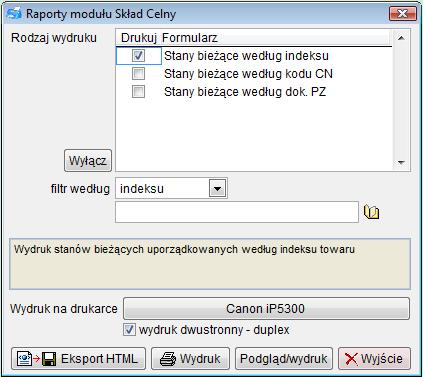The width and height of the screenshot is (423, 377).
Task: Check 'Stany bieżące według dok. PZ' checkbox
Action: click(138, 91)
